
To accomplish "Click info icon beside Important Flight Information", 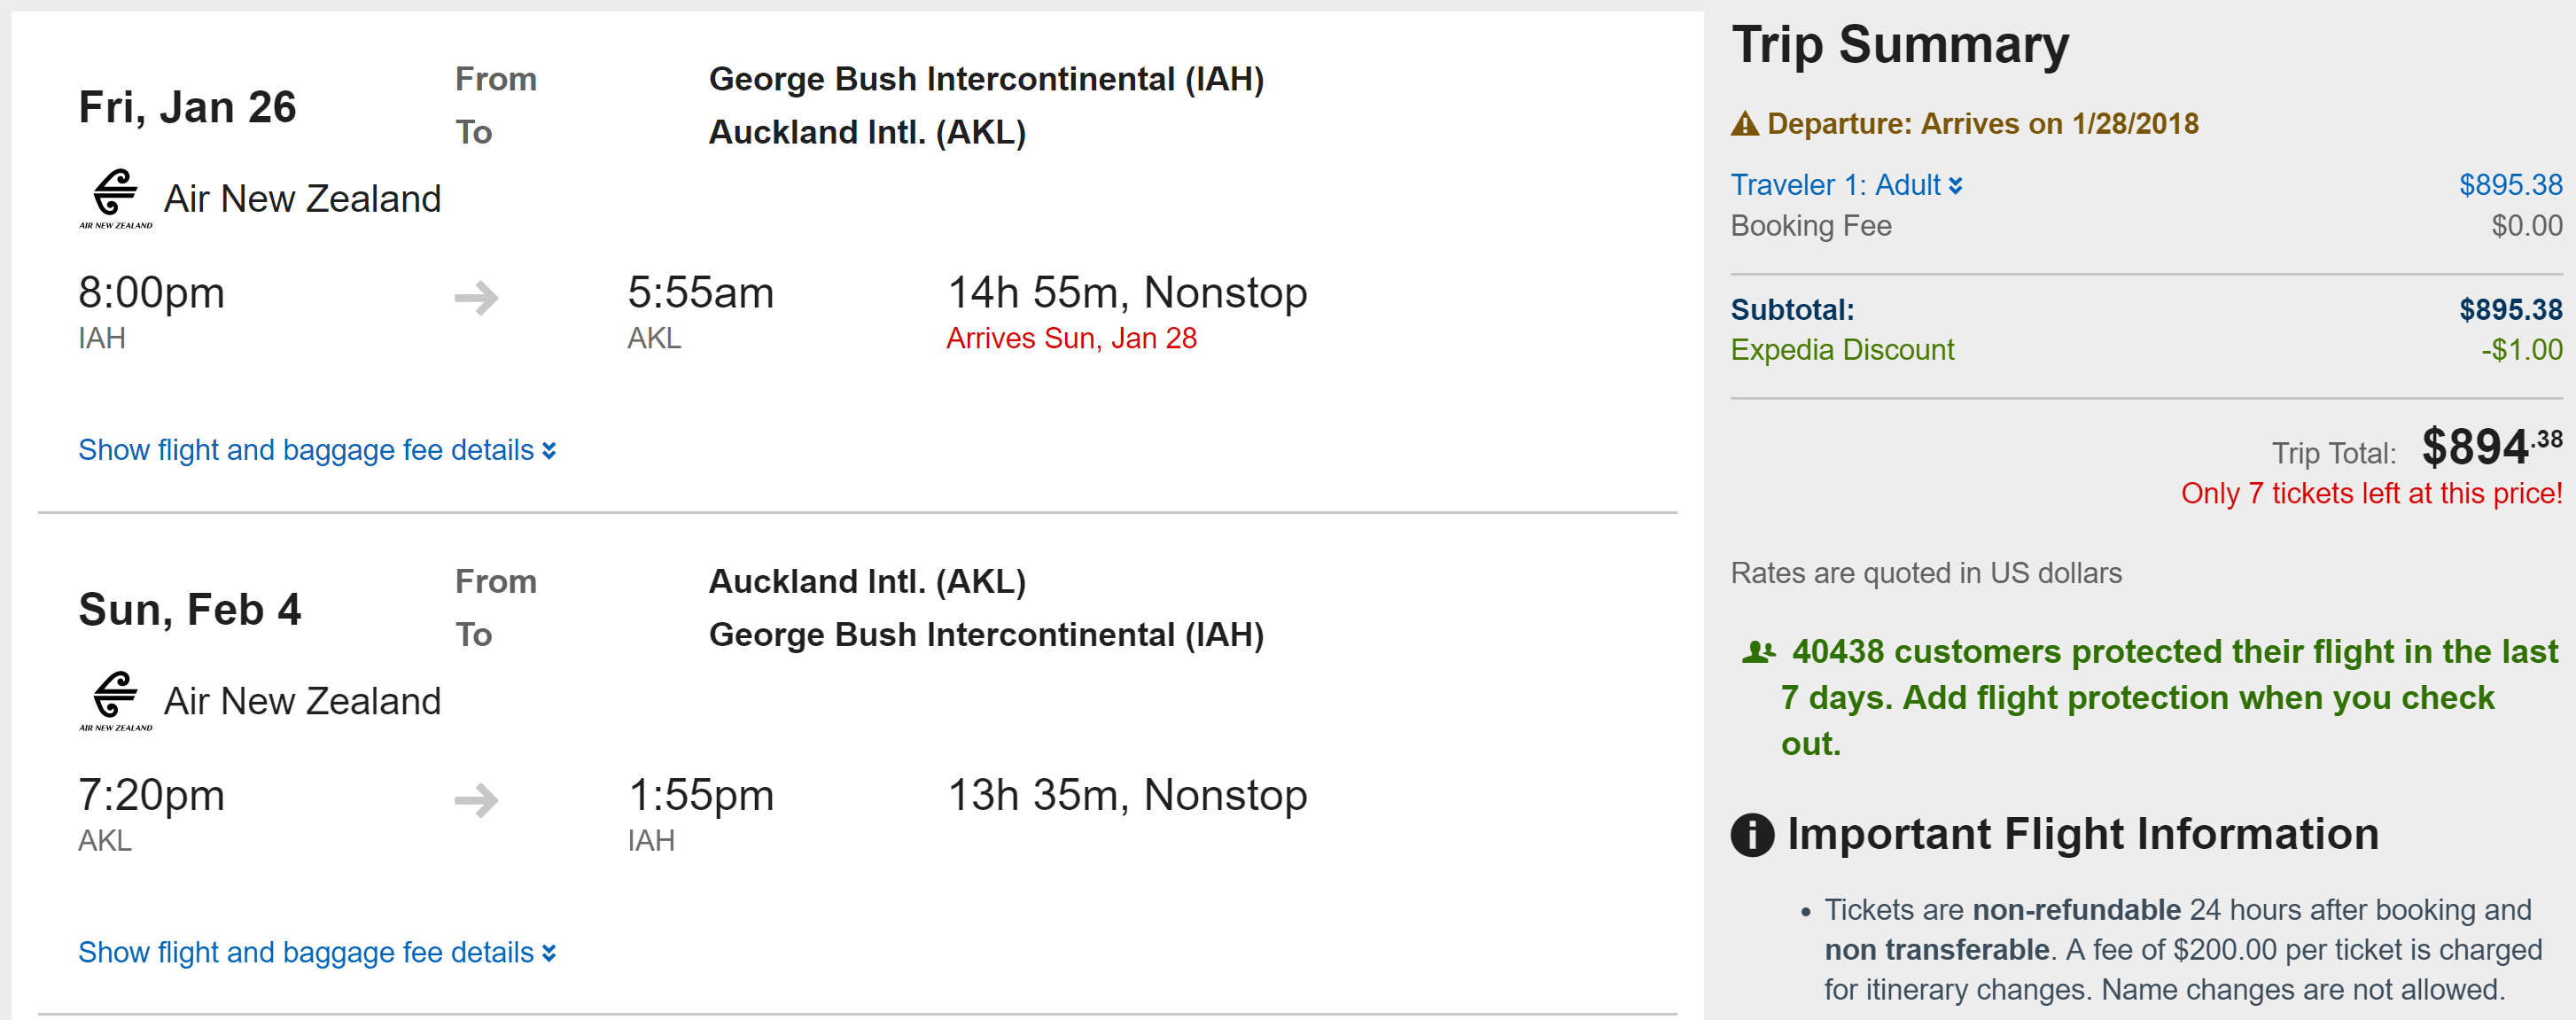I will [1752, 834].
